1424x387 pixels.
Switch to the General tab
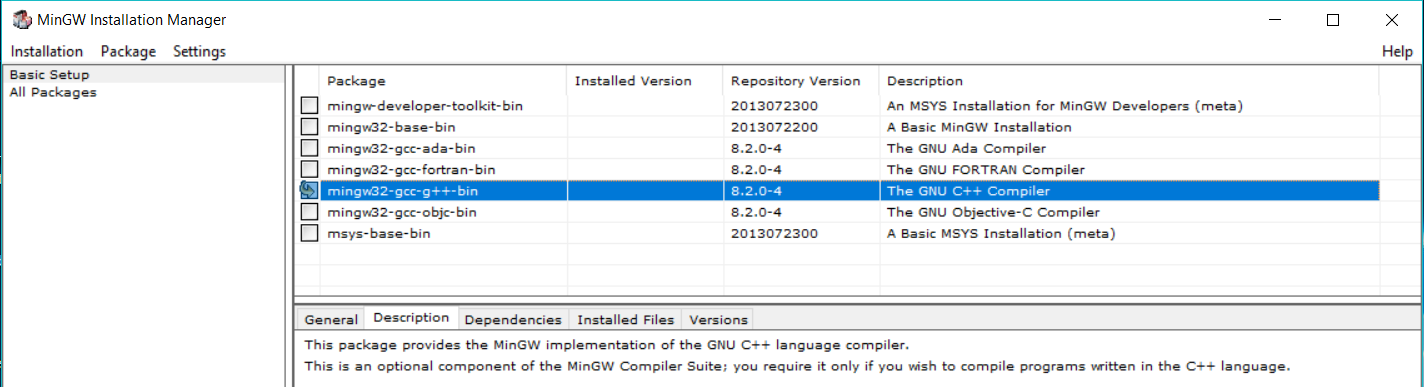pos(330,320)
